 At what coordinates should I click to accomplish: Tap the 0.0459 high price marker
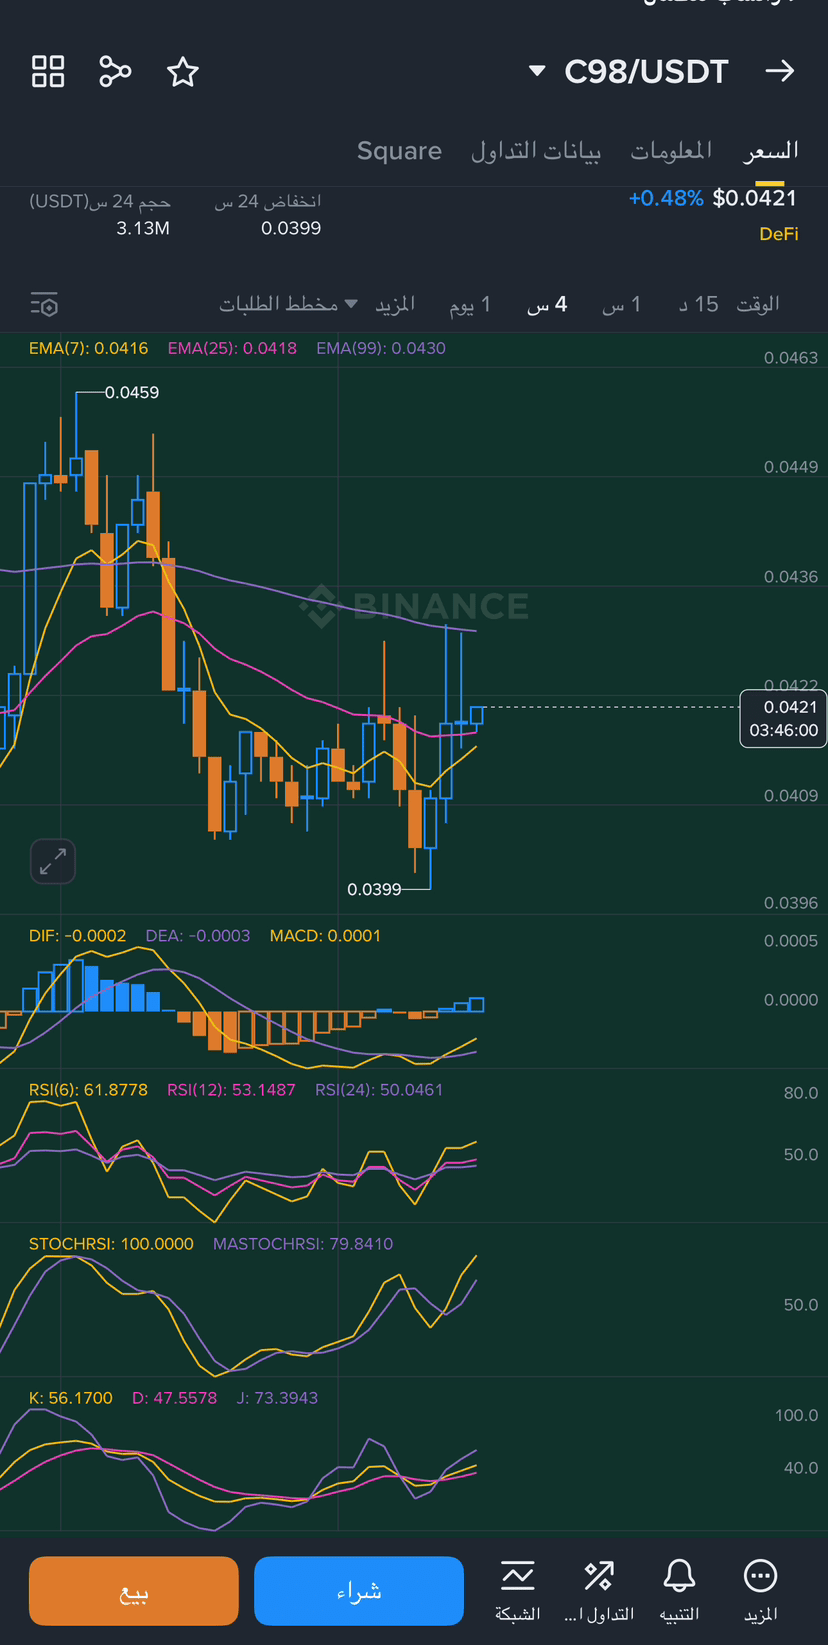[x=132, y=392]
